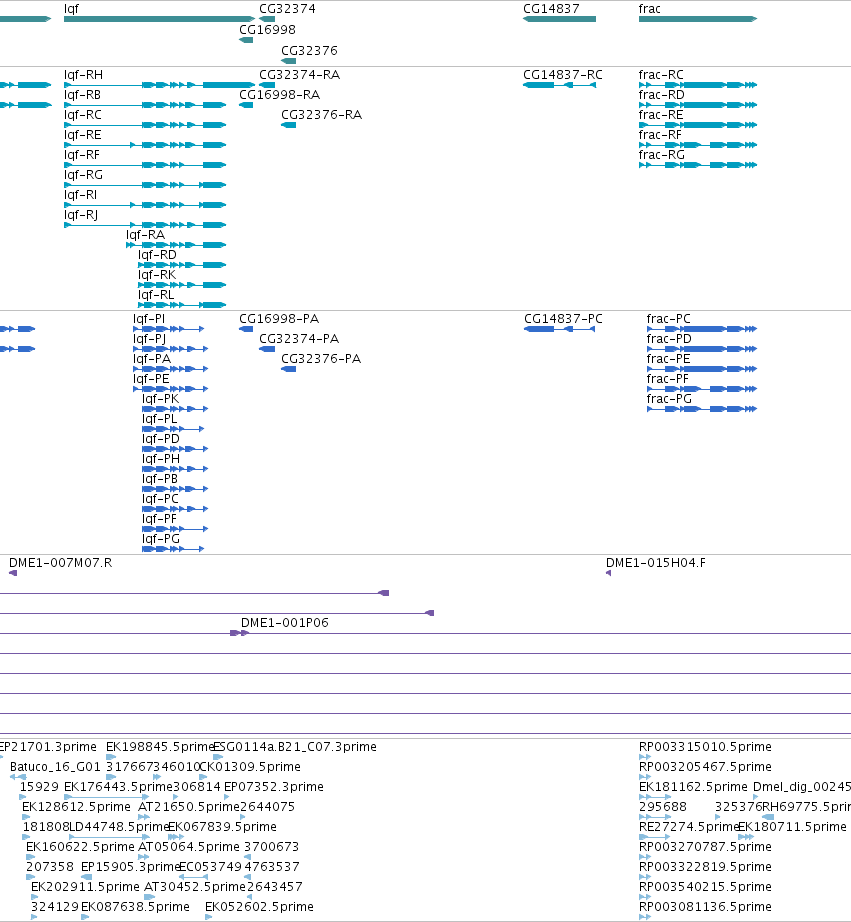Viewport: 851px width, 922px height.
Task: Click transcript label lqf-RC
Action: pos(83,115)
